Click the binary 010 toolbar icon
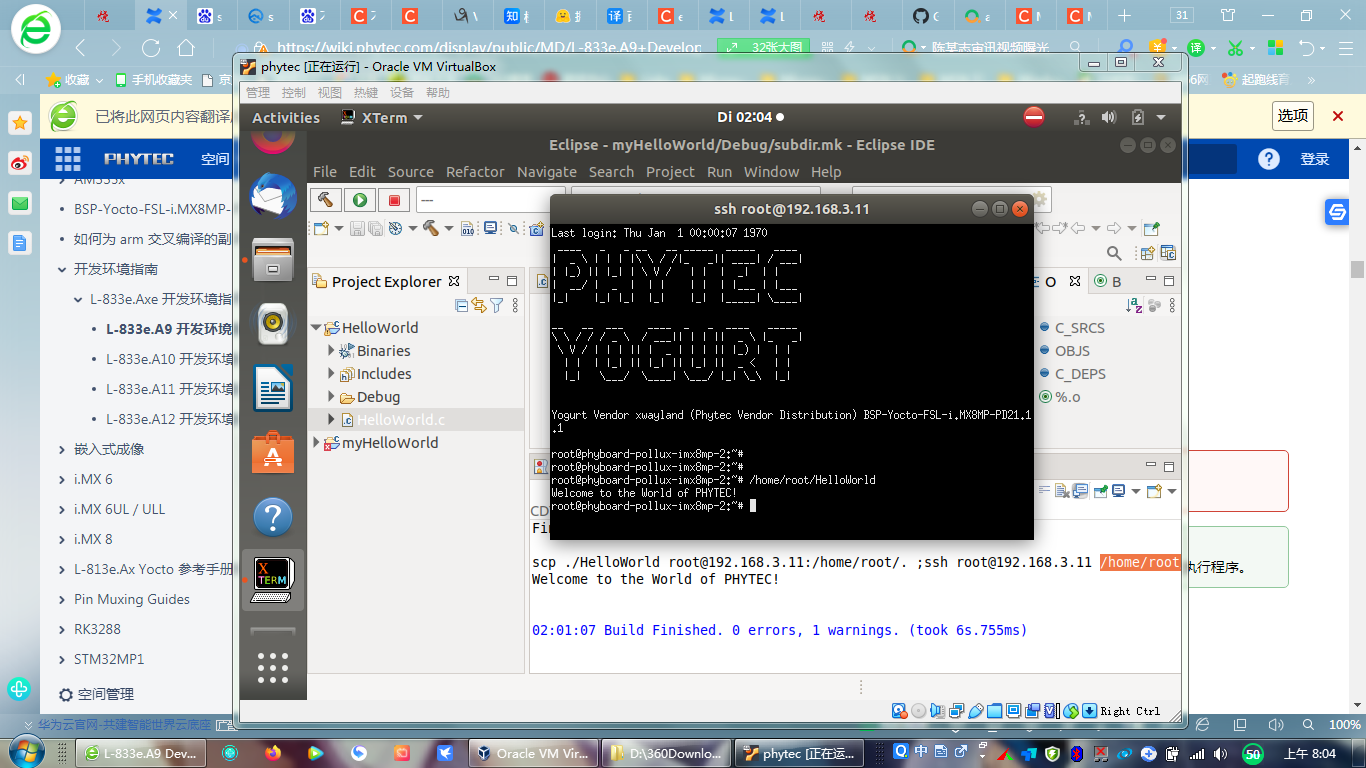This screenshot has height=768, width=1366. tap(468, 229)
